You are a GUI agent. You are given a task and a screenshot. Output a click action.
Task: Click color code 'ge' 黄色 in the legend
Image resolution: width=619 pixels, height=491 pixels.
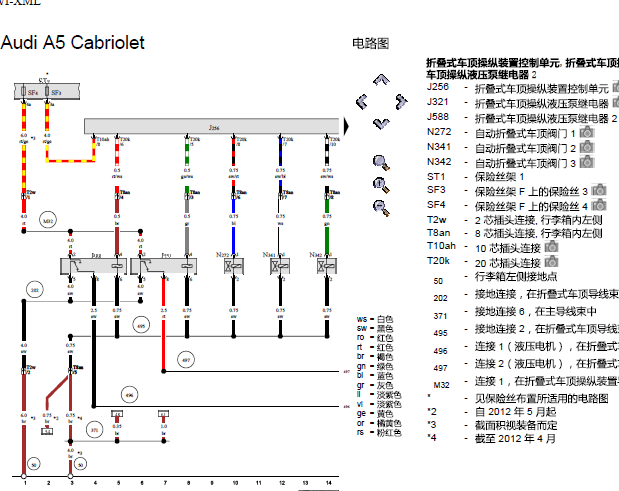point(375,413)
